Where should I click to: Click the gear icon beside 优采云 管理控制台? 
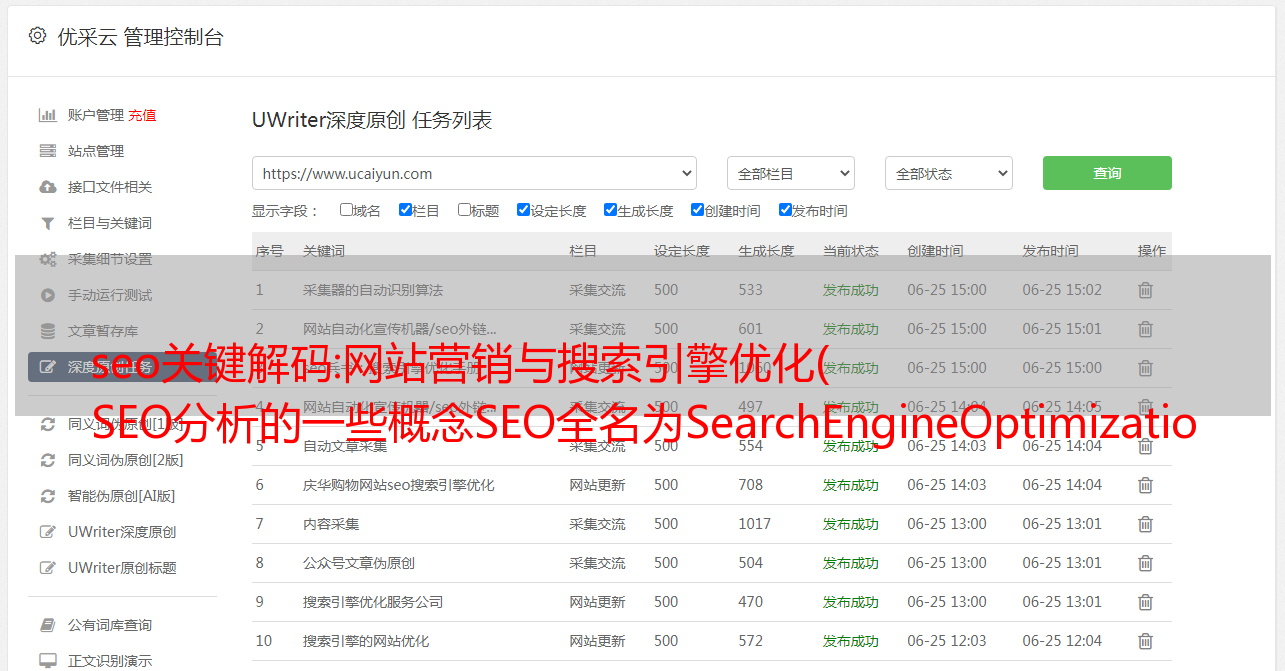click(37, 36)
